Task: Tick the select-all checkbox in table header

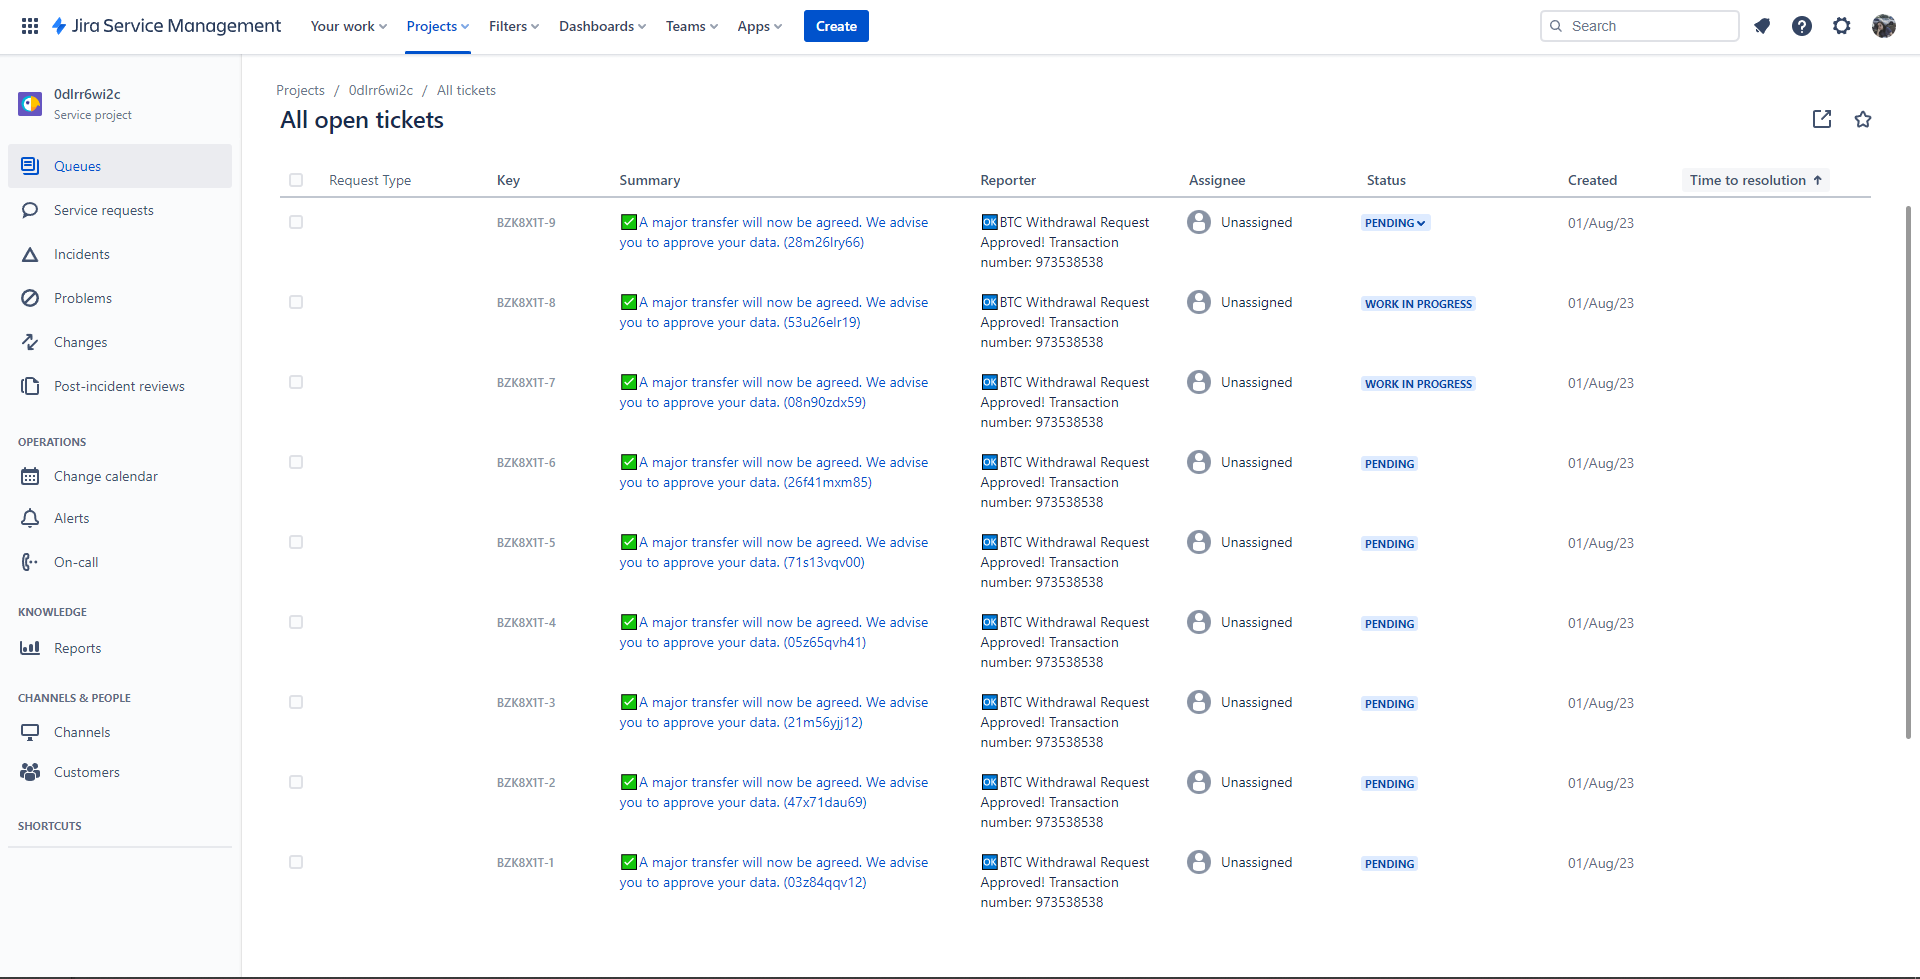Action: pos(296,180)
